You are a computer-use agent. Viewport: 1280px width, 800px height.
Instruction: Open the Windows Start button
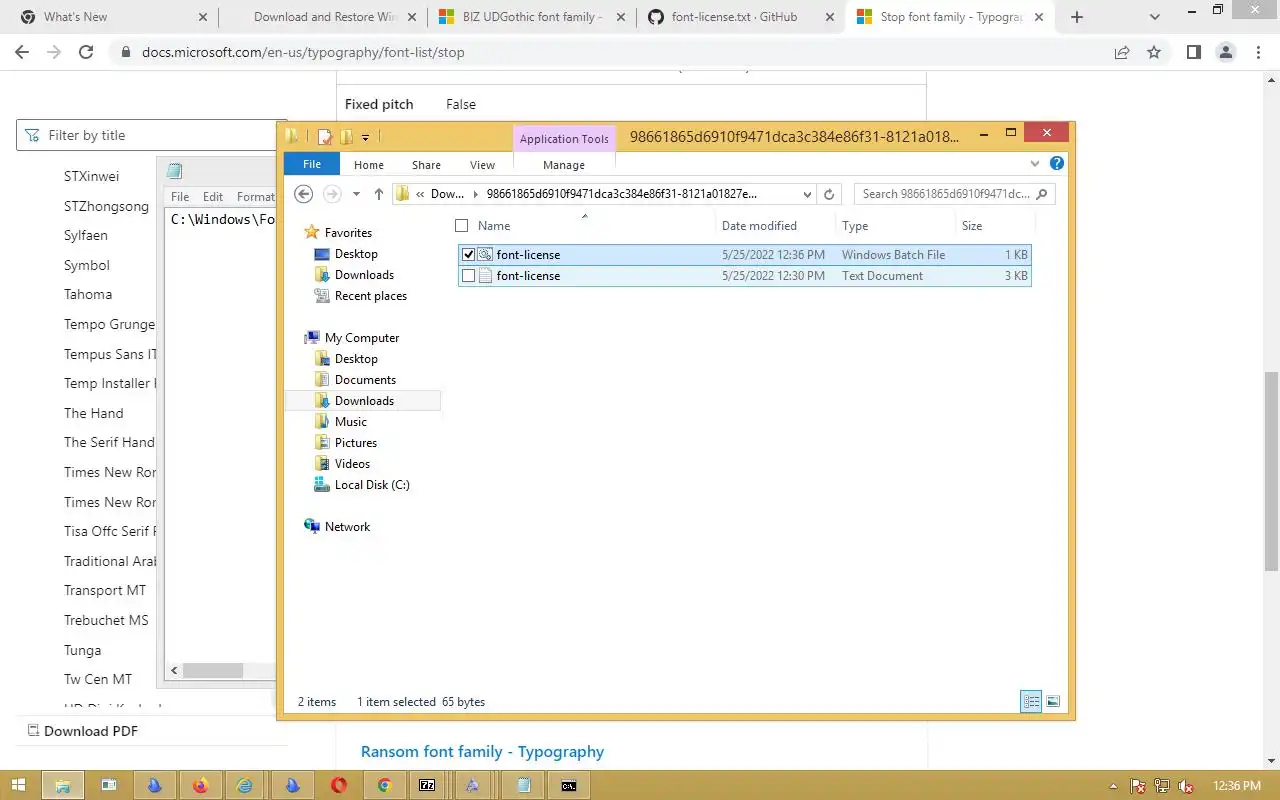pos(19,786)
